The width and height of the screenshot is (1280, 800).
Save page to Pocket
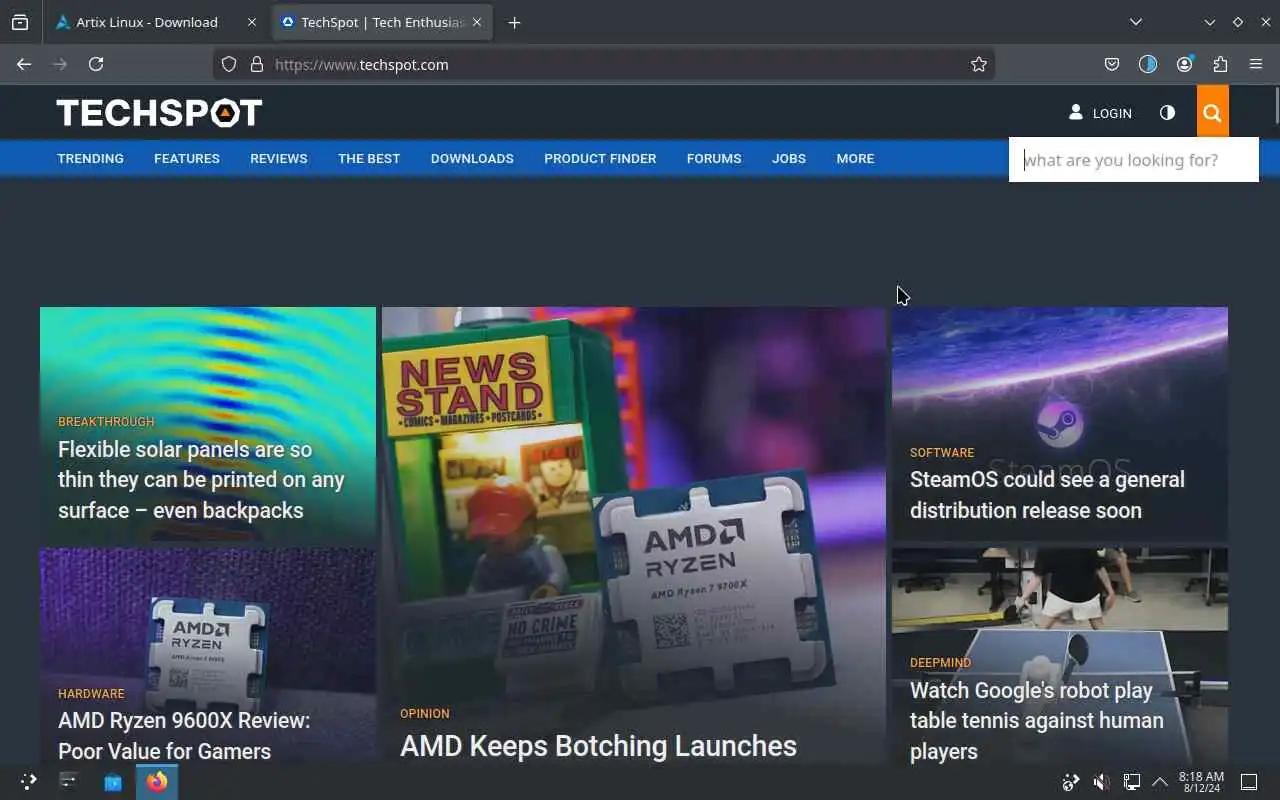[1112, 64]
